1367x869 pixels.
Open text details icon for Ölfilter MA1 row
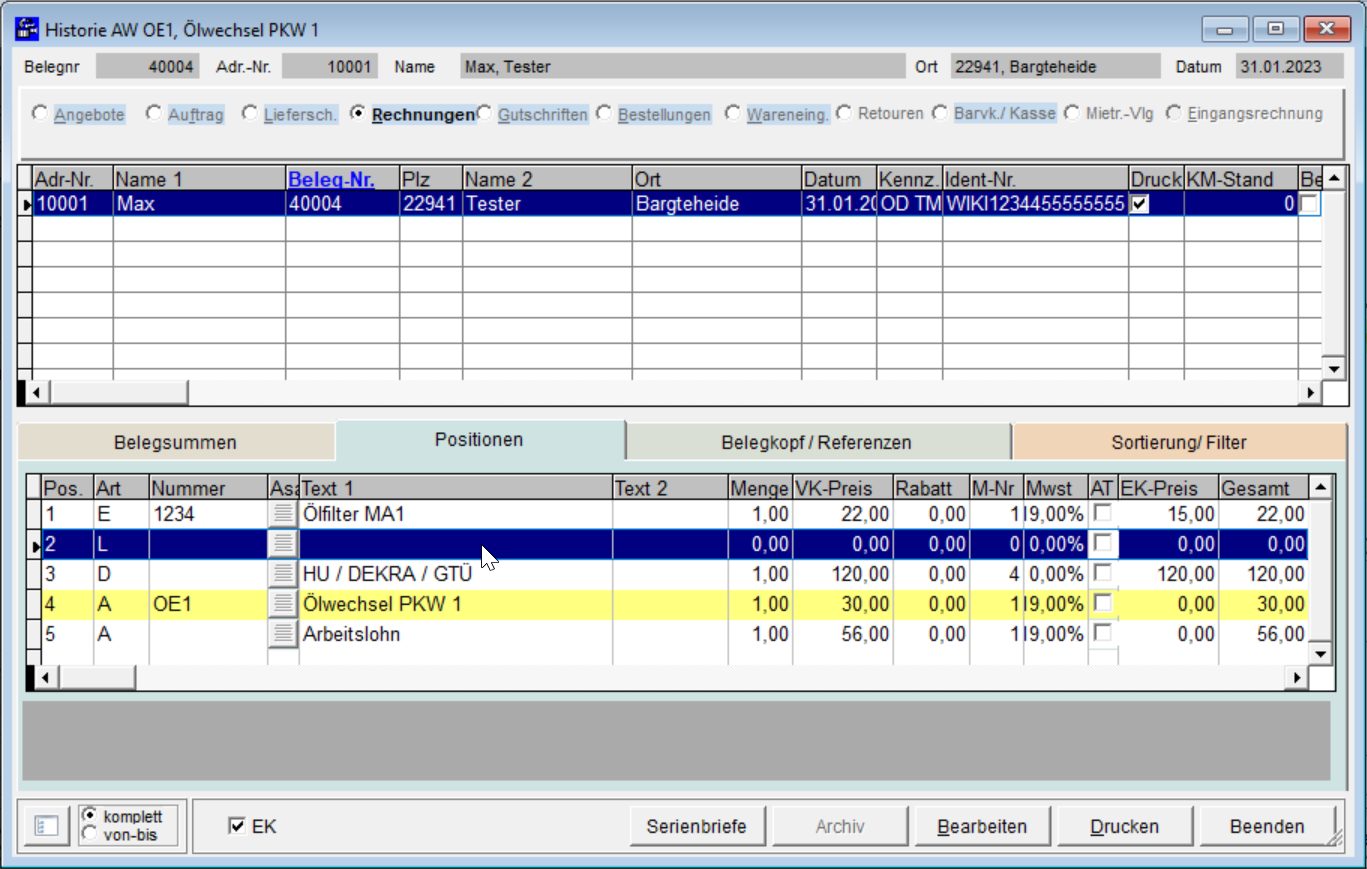283,514
